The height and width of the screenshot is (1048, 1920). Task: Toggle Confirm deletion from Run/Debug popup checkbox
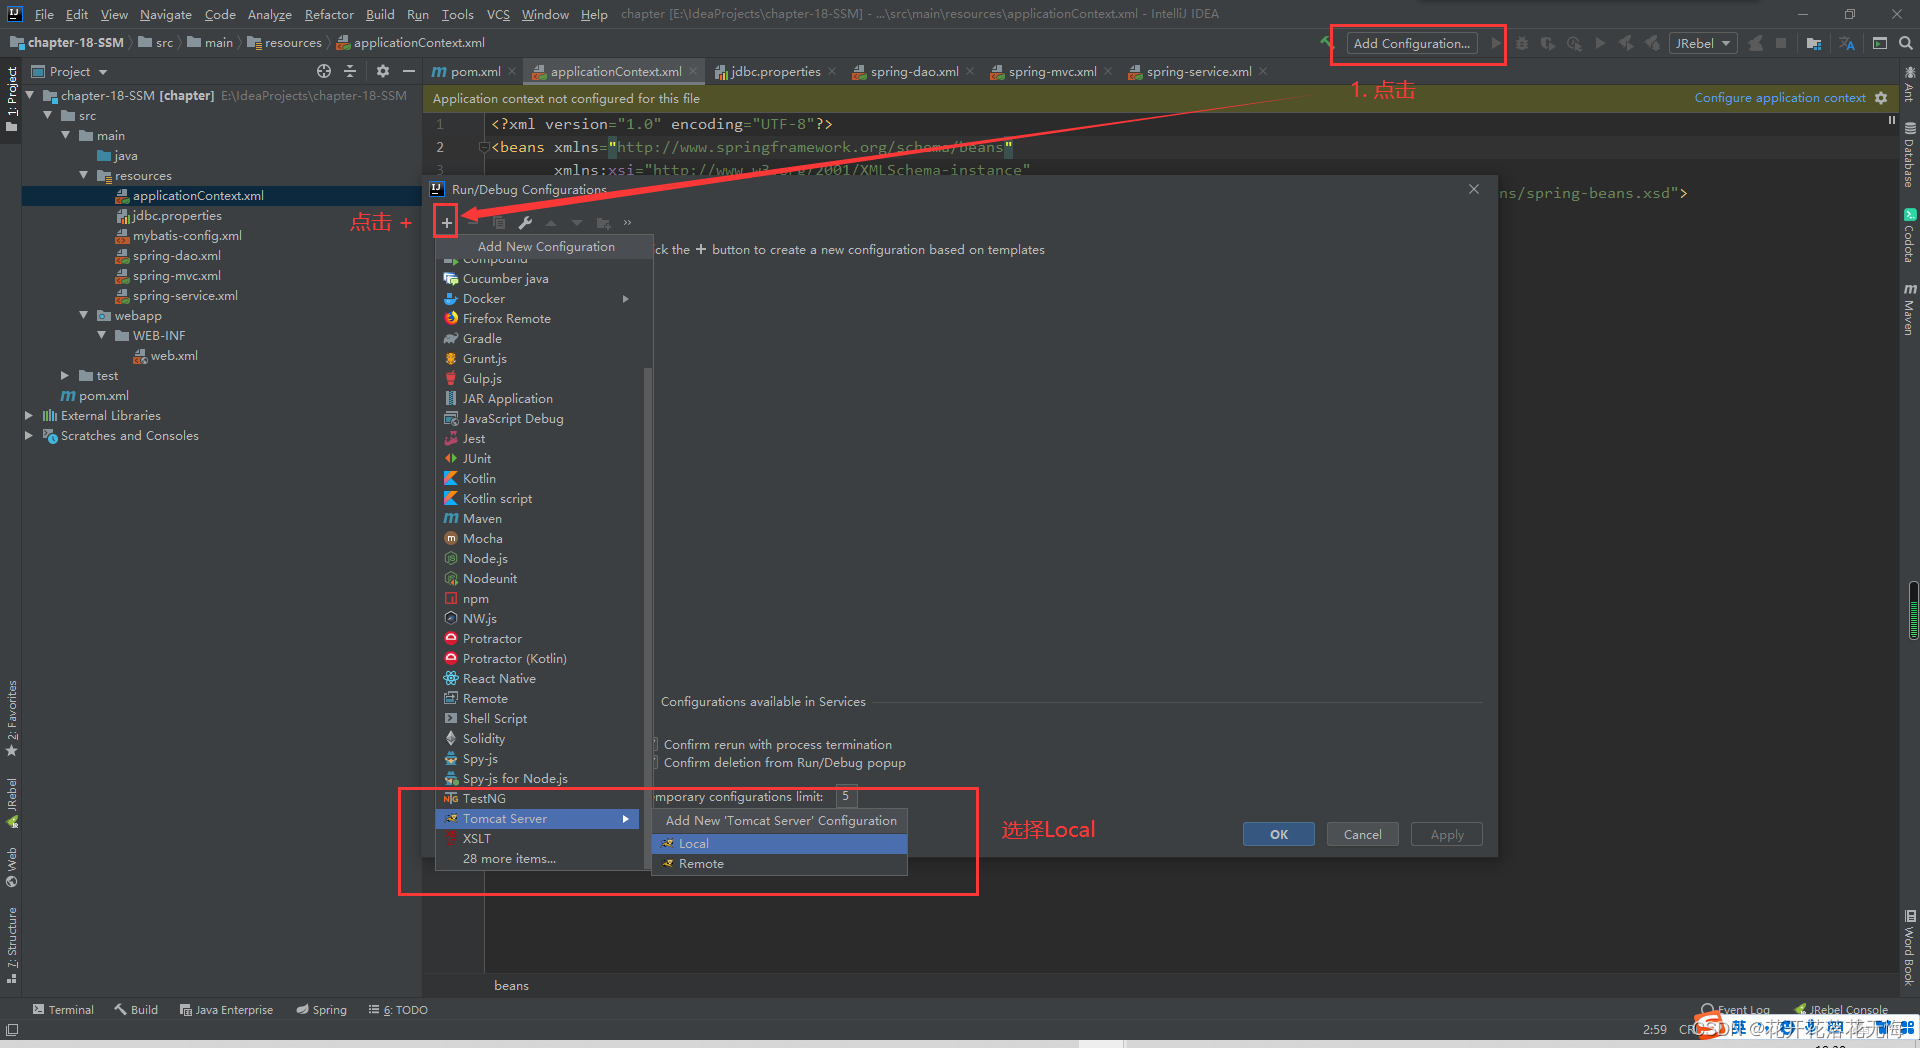pos(655,763)
